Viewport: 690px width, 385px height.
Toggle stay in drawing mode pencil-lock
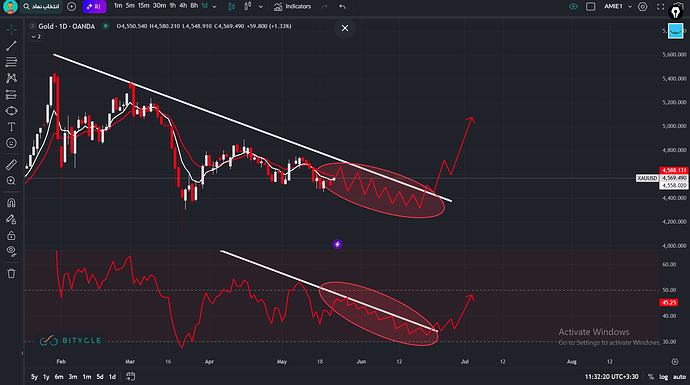(11, 219)
